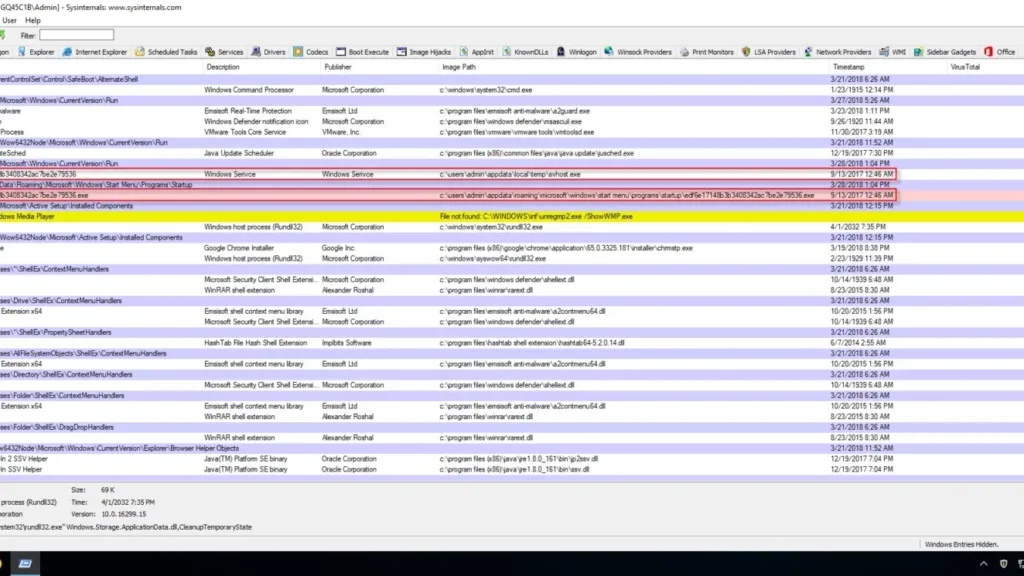
Task: Go to the Boot Execute tab
Action: pyautogui.click(x=362, y=52)
